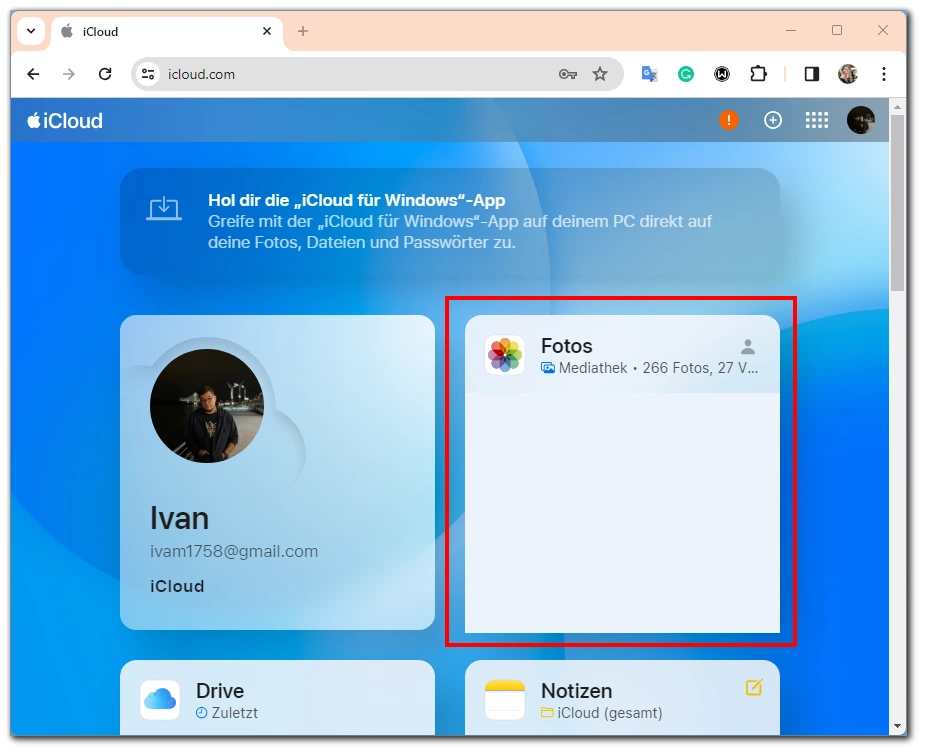
Task: Click the scrollbar down arrow
Action: pos(897,726)
